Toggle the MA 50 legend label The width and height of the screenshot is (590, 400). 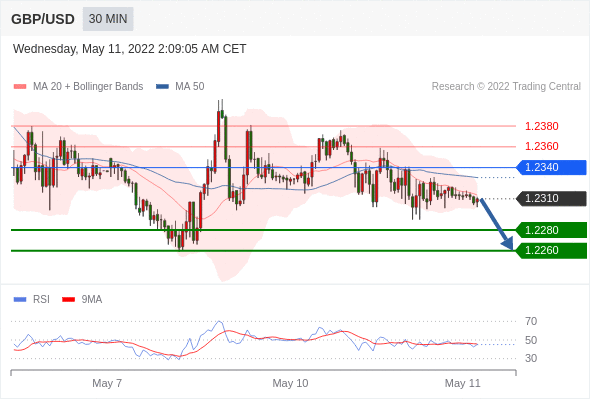(x=190, y=87)
